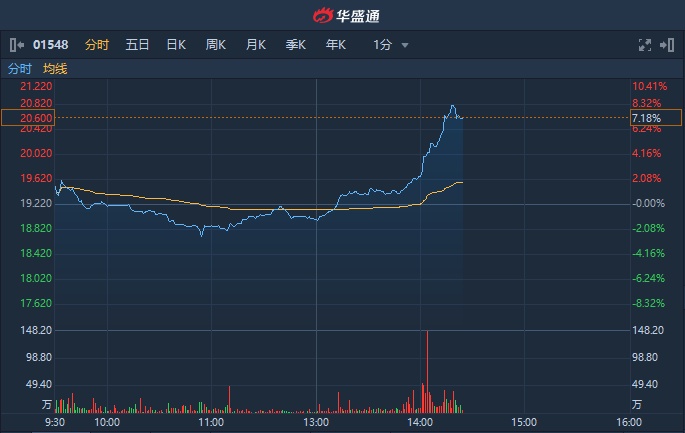Viewport: 685px width, 433px height.
Task: Toggle the 分时 line legend
Action: [20, 69]
